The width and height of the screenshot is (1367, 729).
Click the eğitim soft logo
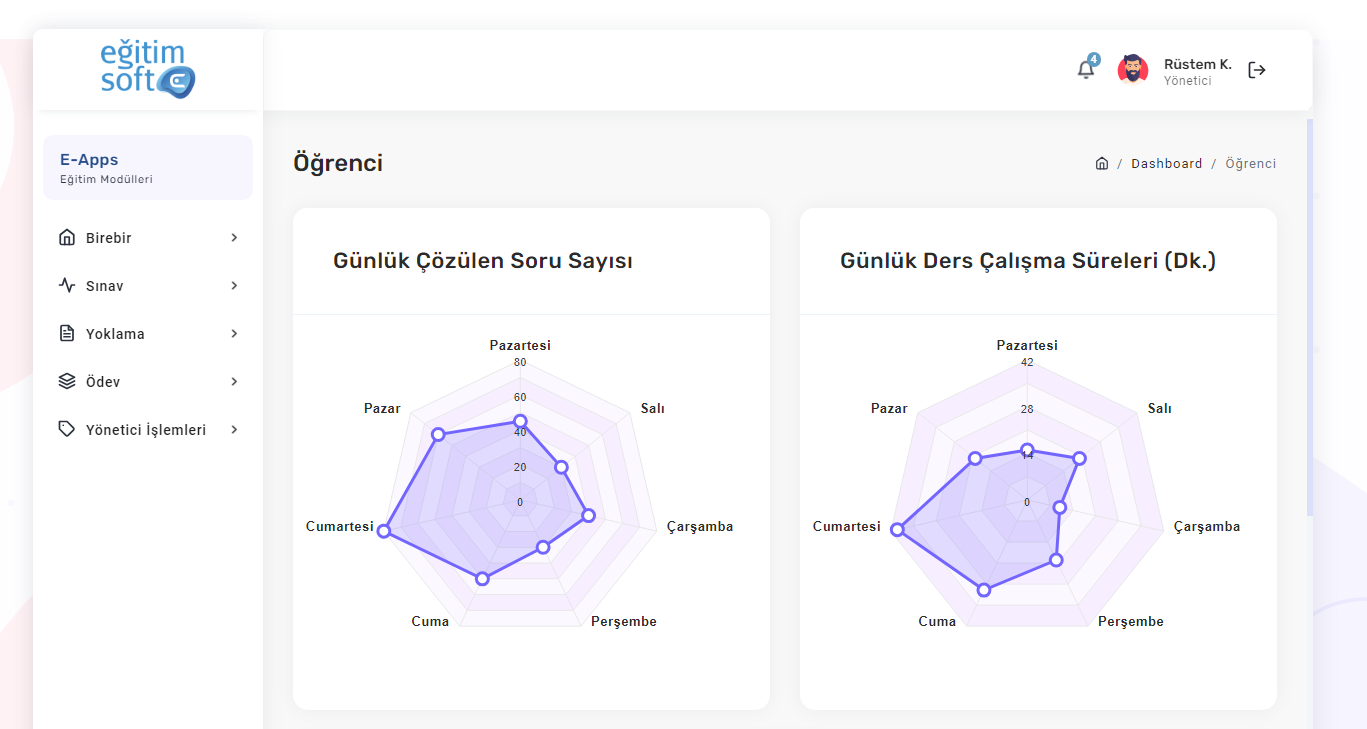click(x=148, y=69)
